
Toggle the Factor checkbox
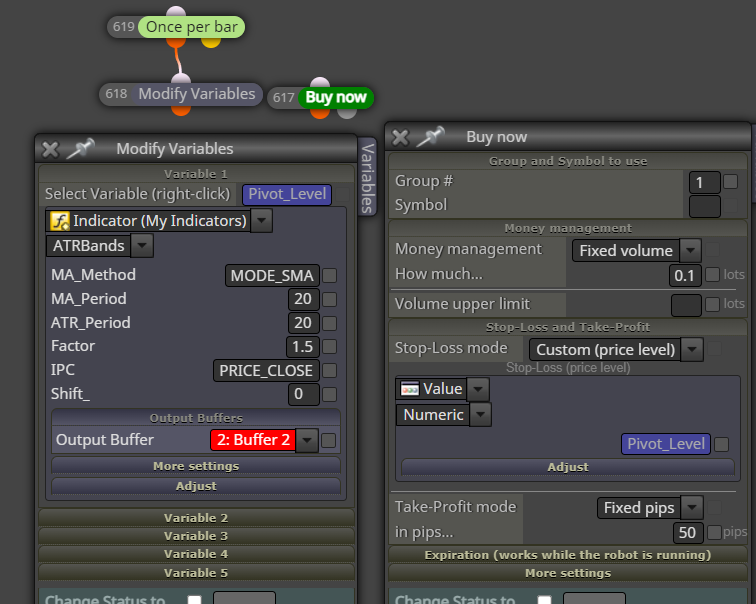tap(330, 347)
